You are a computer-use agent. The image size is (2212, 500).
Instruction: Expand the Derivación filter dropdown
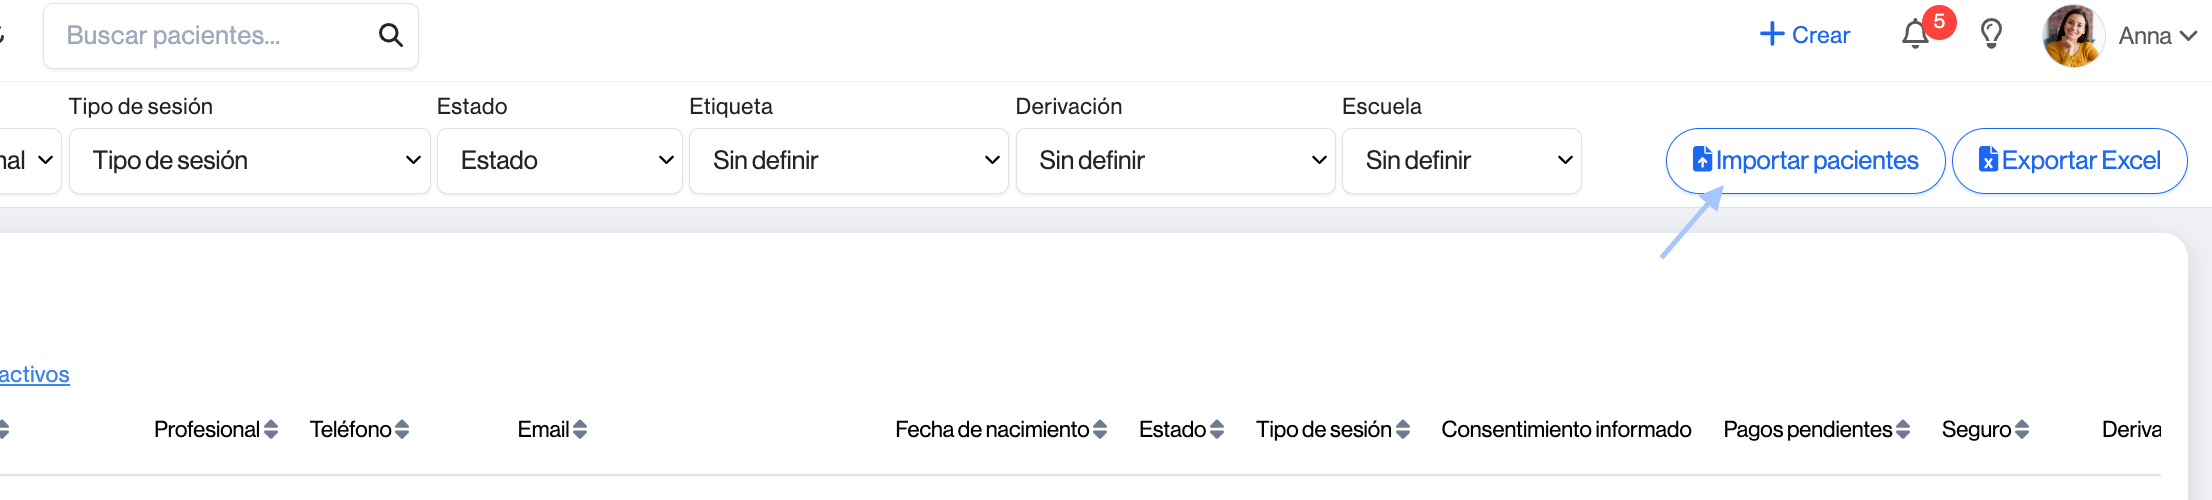tap(1175, 161)
